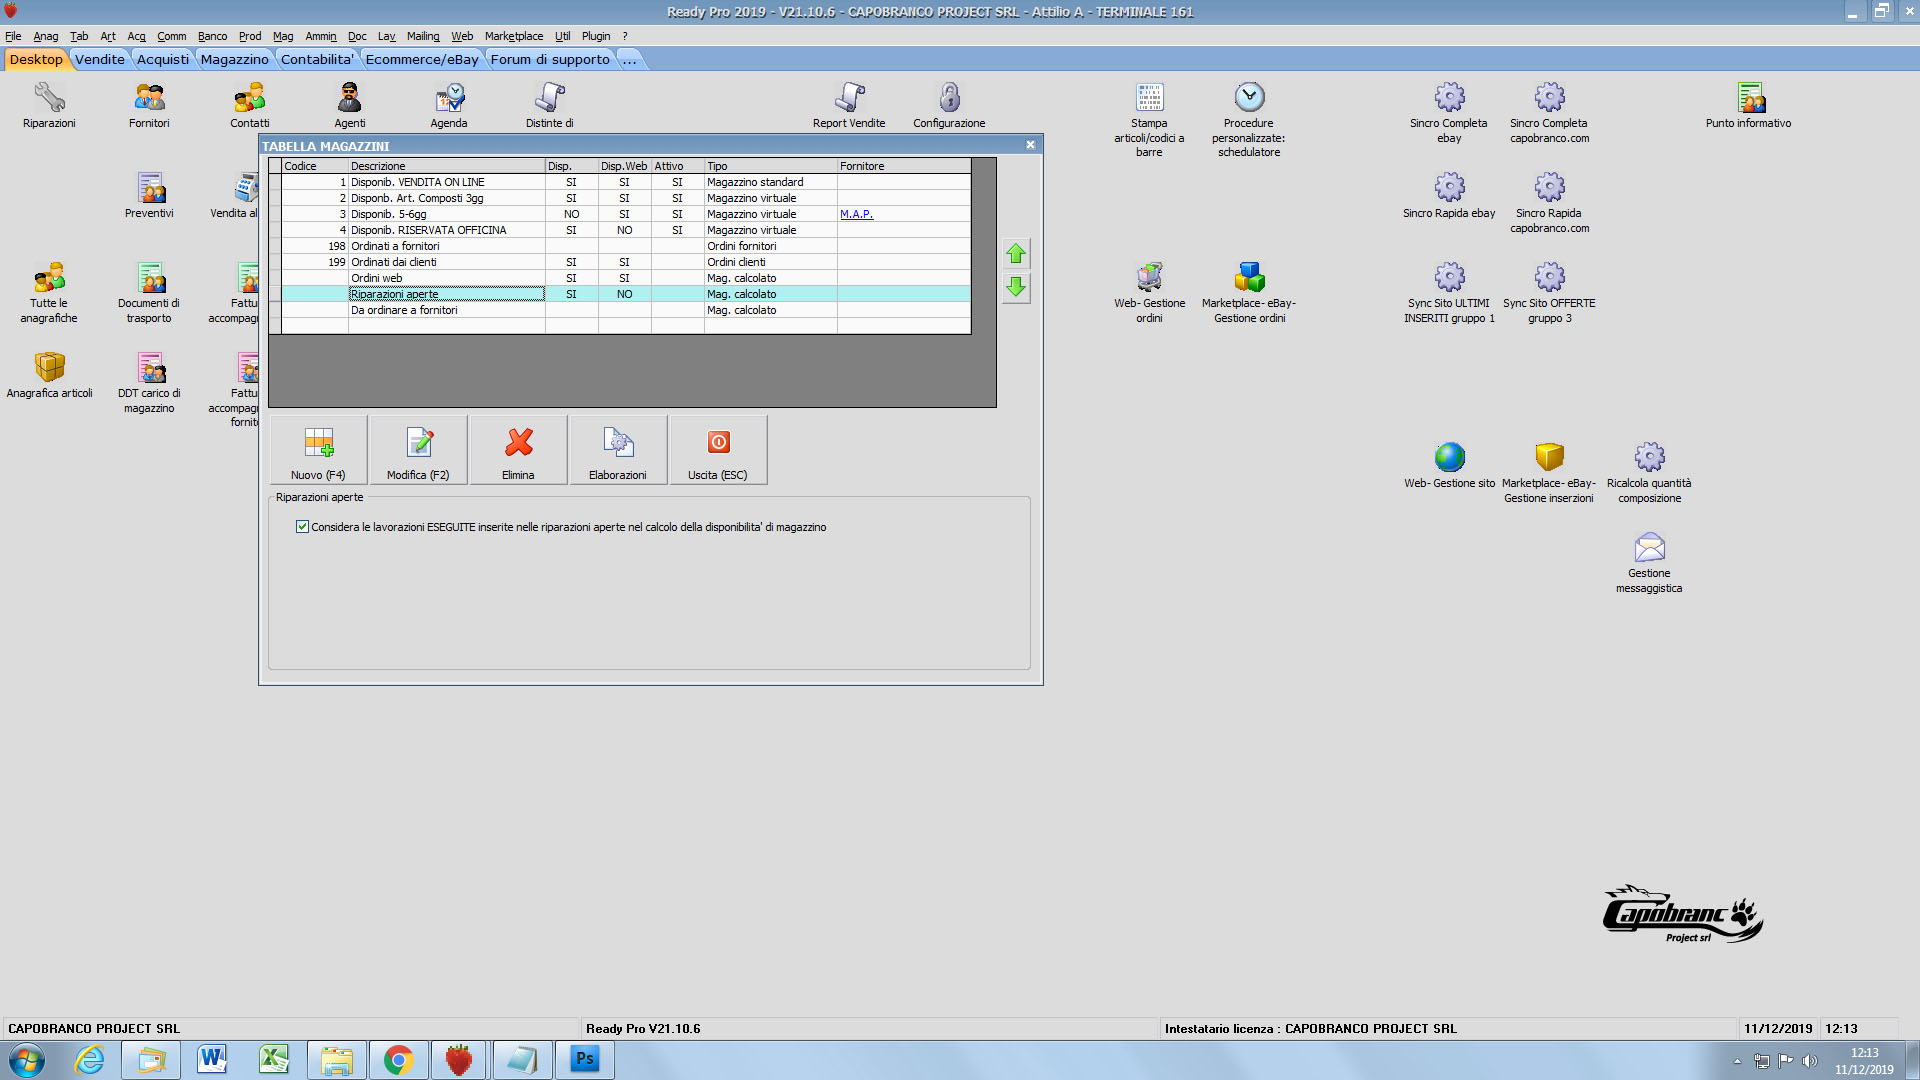Open Microsoft Word from taskbar
Image resolution: width=1920 pixels, height=1080 pixels.
tap(212, 1060)
